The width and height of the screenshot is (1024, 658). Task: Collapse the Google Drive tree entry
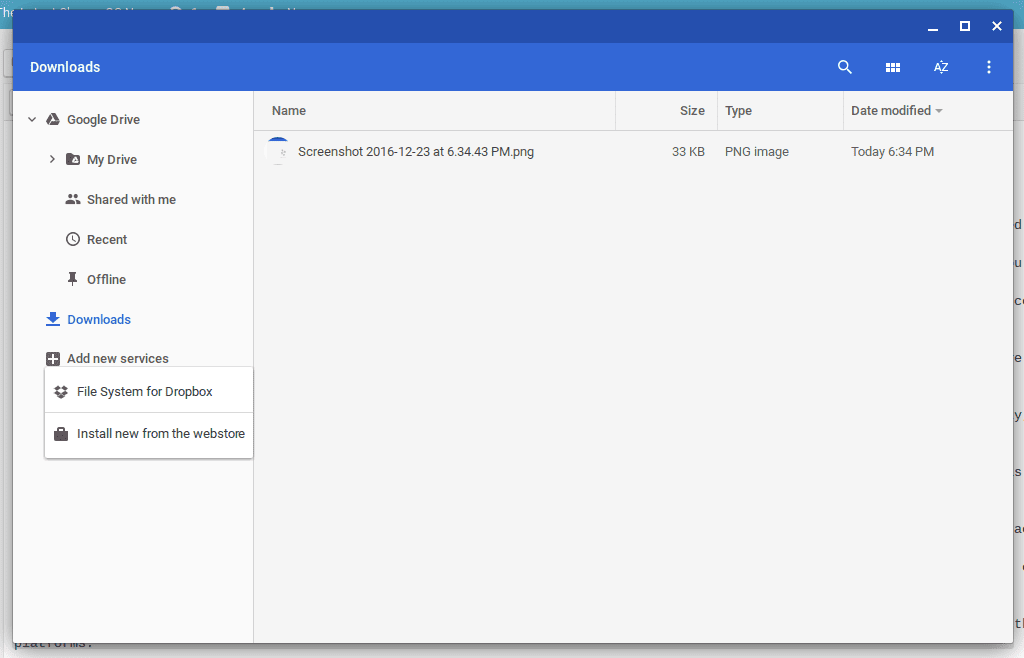[31, 118]
